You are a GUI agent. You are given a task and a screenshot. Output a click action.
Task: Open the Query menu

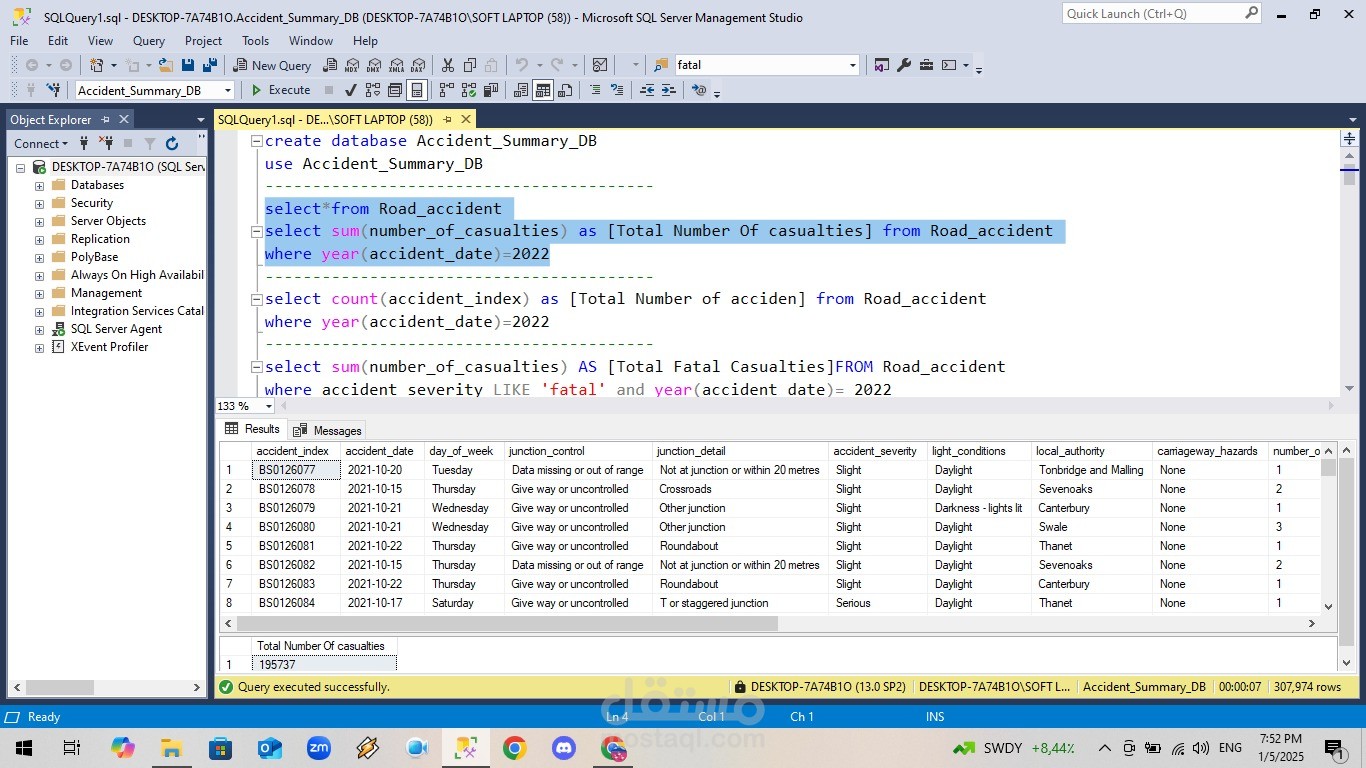149,41
